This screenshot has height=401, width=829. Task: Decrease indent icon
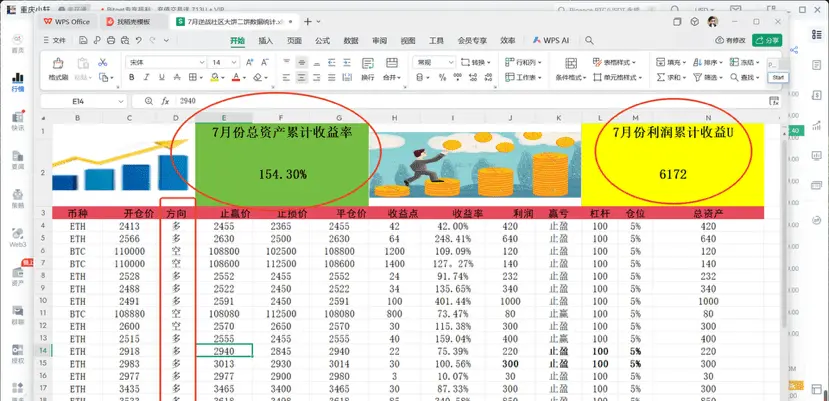[x=332, y=62]
